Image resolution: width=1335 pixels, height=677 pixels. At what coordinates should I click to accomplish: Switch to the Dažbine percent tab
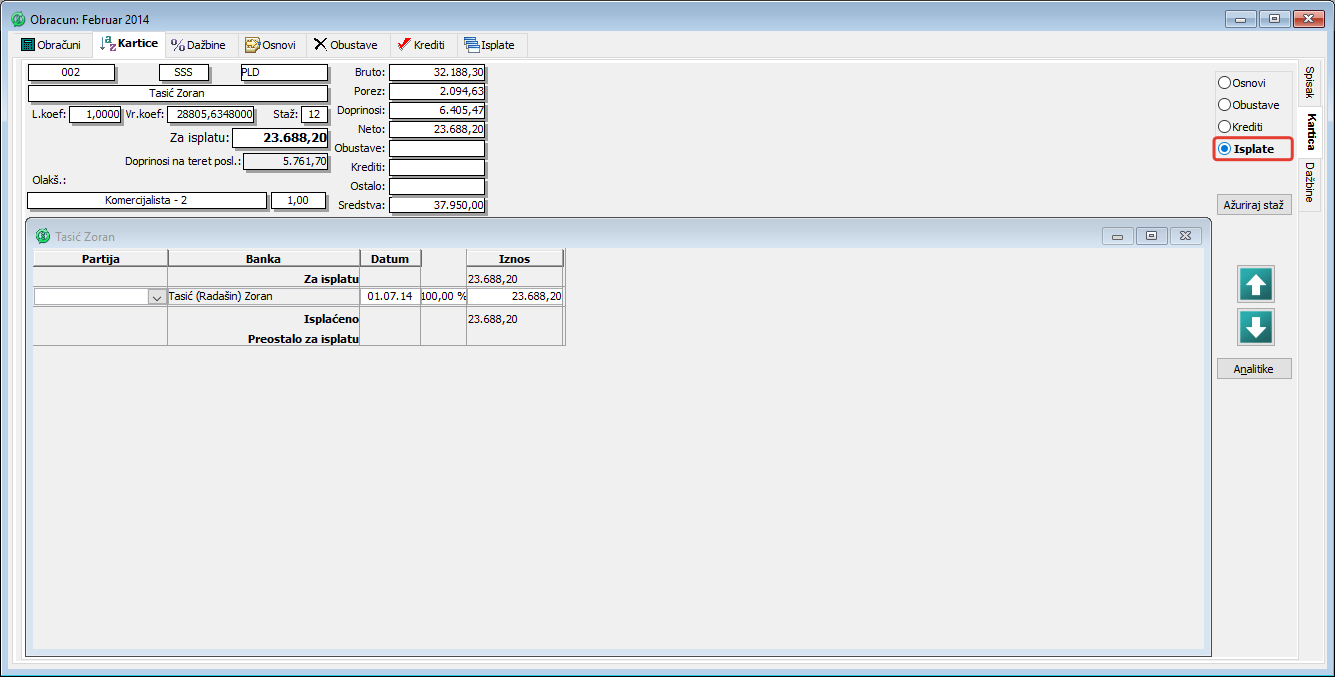(198, 45)
